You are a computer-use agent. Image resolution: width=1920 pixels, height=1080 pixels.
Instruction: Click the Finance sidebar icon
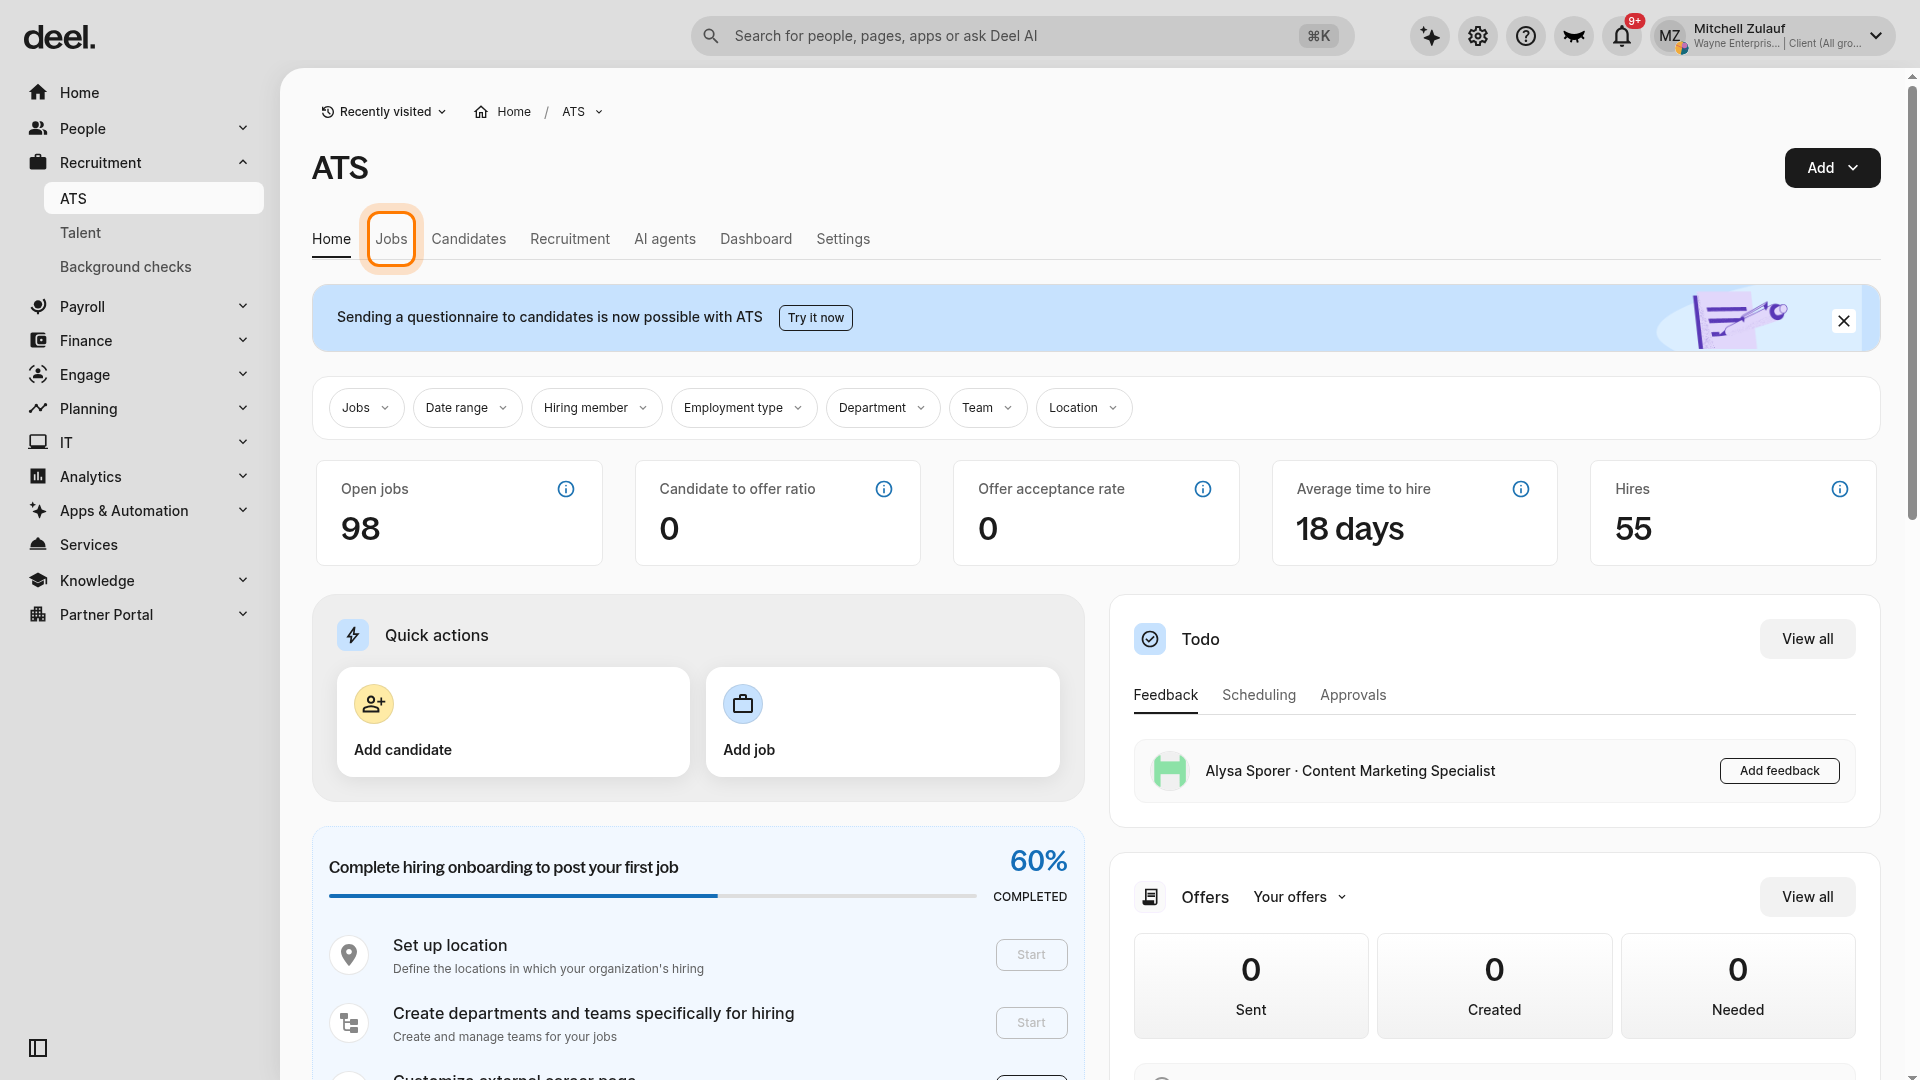tap(38, 341)
